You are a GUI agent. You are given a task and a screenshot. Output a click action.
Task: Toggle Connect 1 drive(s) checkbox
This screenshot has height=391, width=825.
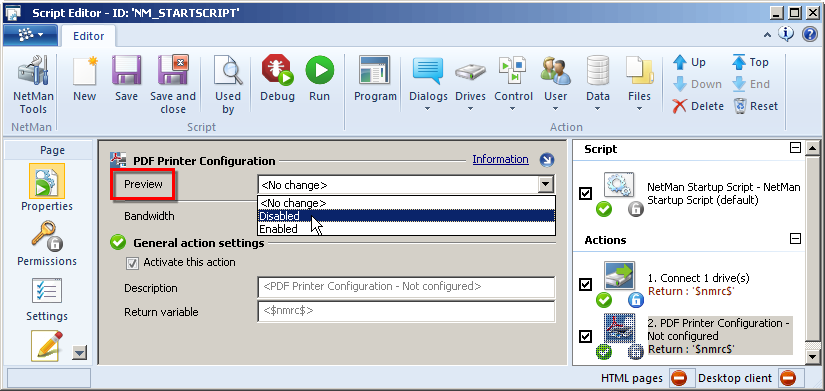tap(585, 285)
